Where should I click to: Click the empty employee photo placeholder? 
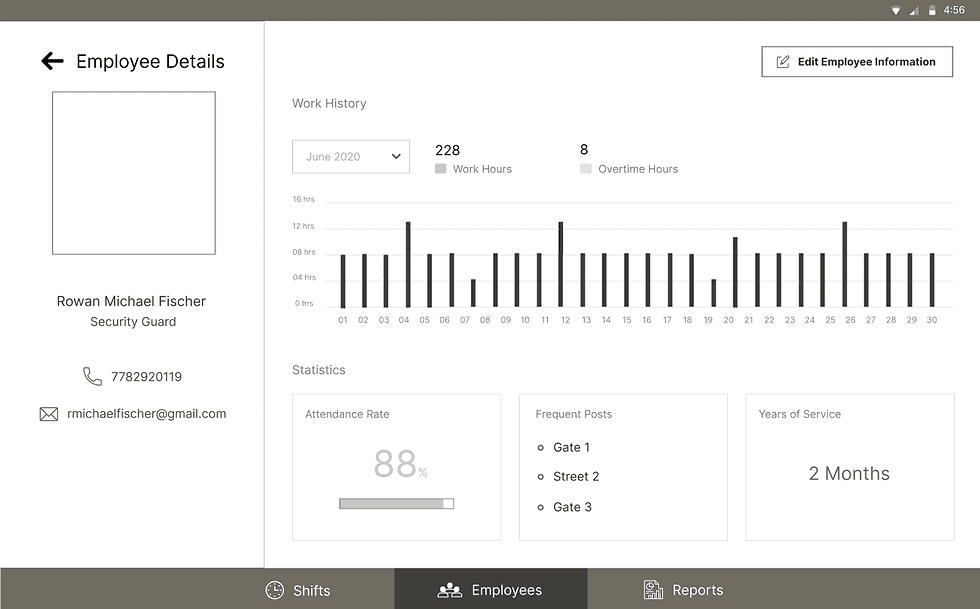point(134,173)
